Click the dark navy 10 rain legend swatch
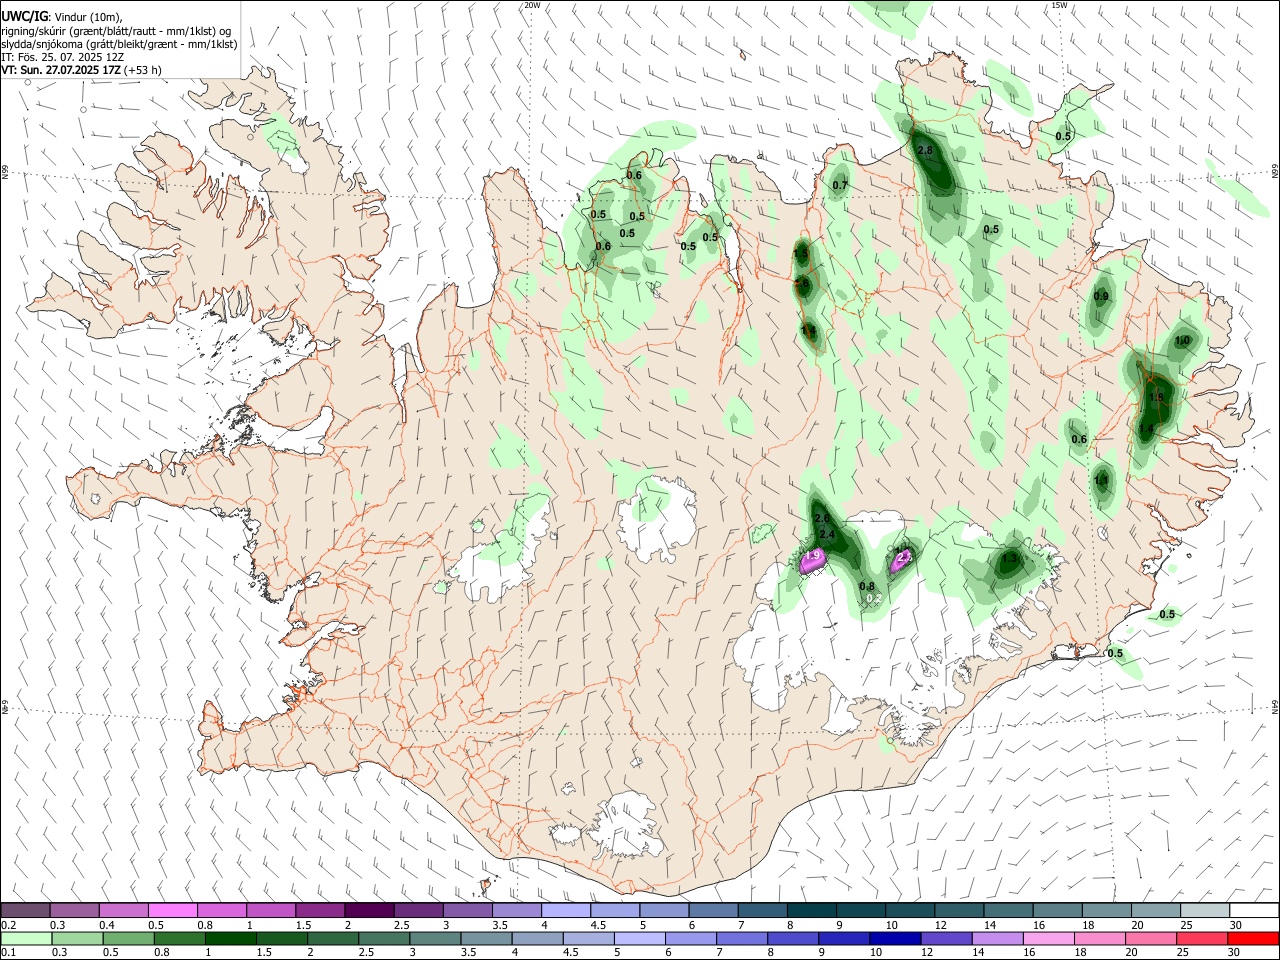The width and height of the screenshot is (1280, 960). coord(893,939)
